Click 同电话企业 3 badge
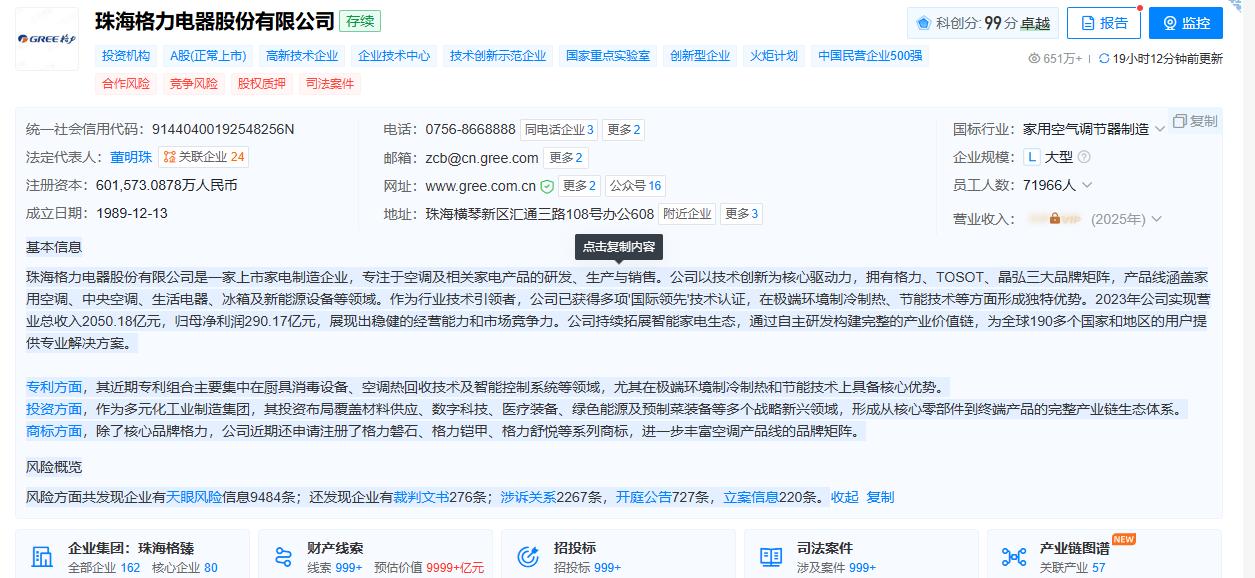This screenshot has width=1255, height=578. click(x=560, y=129)
